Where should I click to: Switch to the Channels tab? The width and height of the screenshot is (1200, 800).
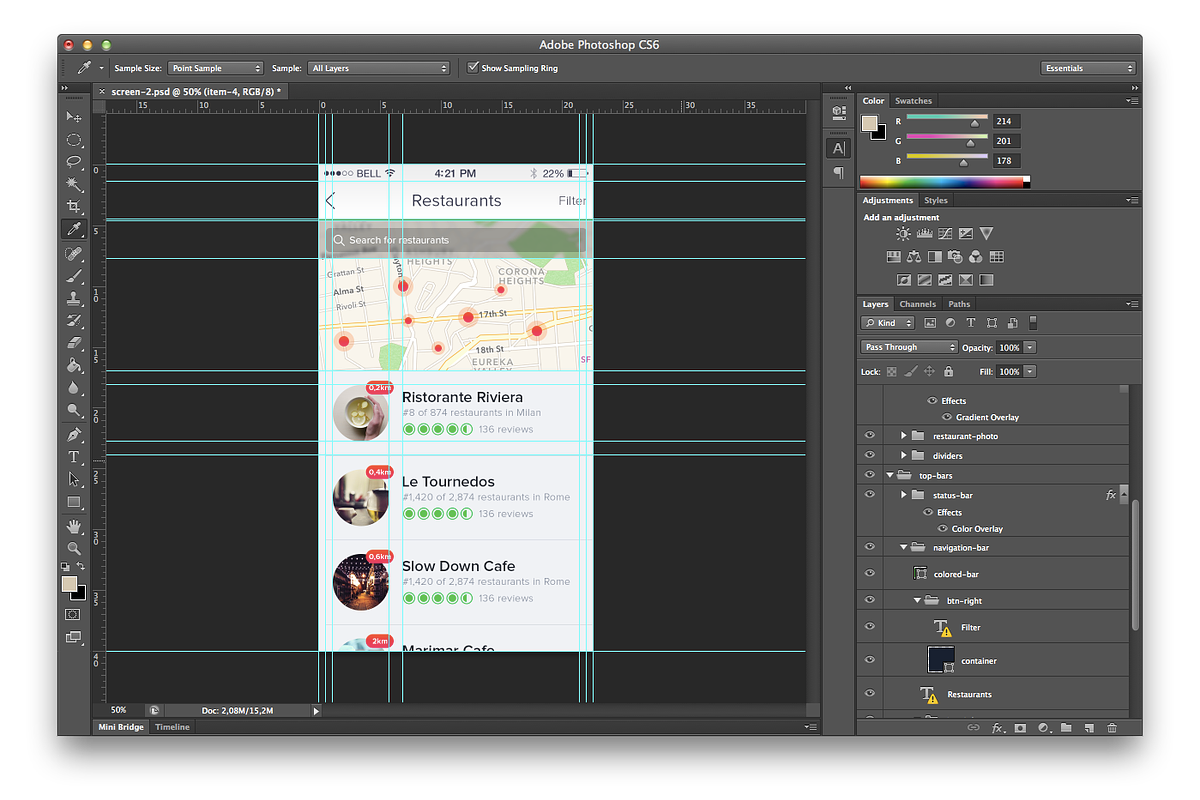coord(918,304)
